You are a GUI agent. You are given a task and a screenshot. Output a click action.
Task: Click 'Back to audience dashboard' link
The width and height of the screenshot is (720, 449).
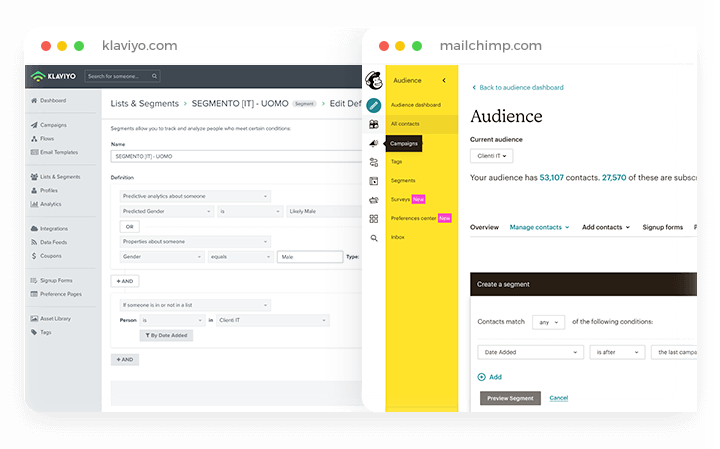pyautogui.click(x=518, y=88)
